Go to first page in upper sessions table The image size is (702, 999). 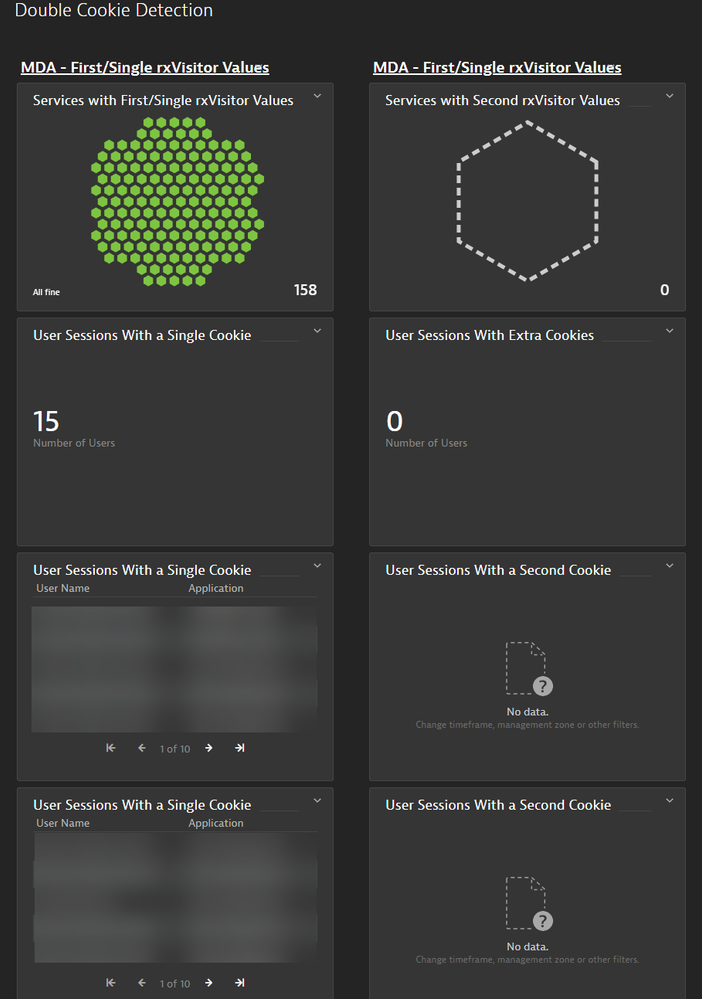[111, 748]
